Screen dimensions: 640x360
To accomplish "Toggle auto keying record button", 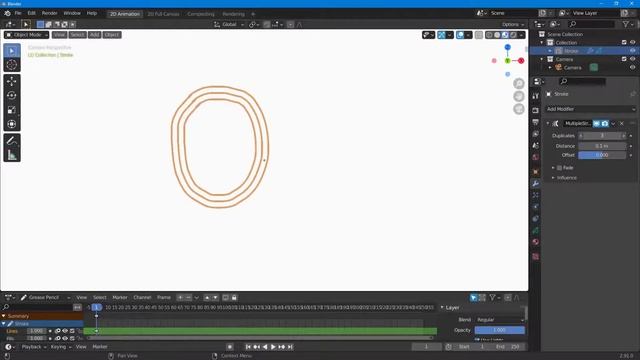I will coord(230,347).
